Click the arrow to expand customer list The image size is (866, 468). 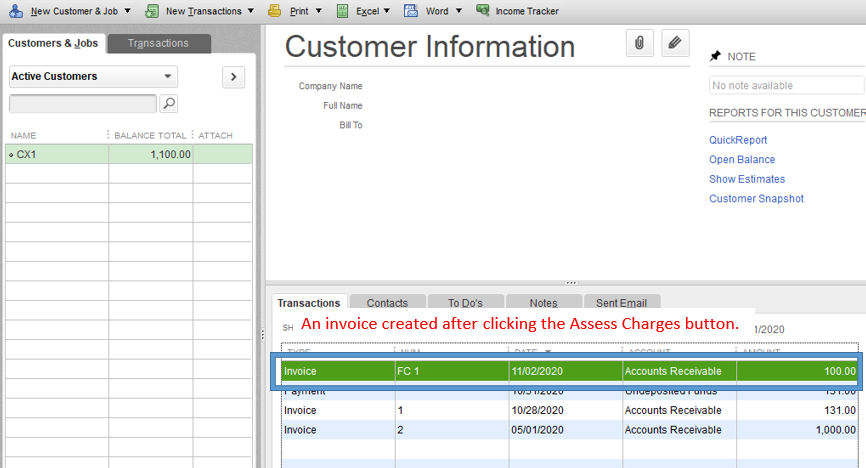tap(233, 77)
